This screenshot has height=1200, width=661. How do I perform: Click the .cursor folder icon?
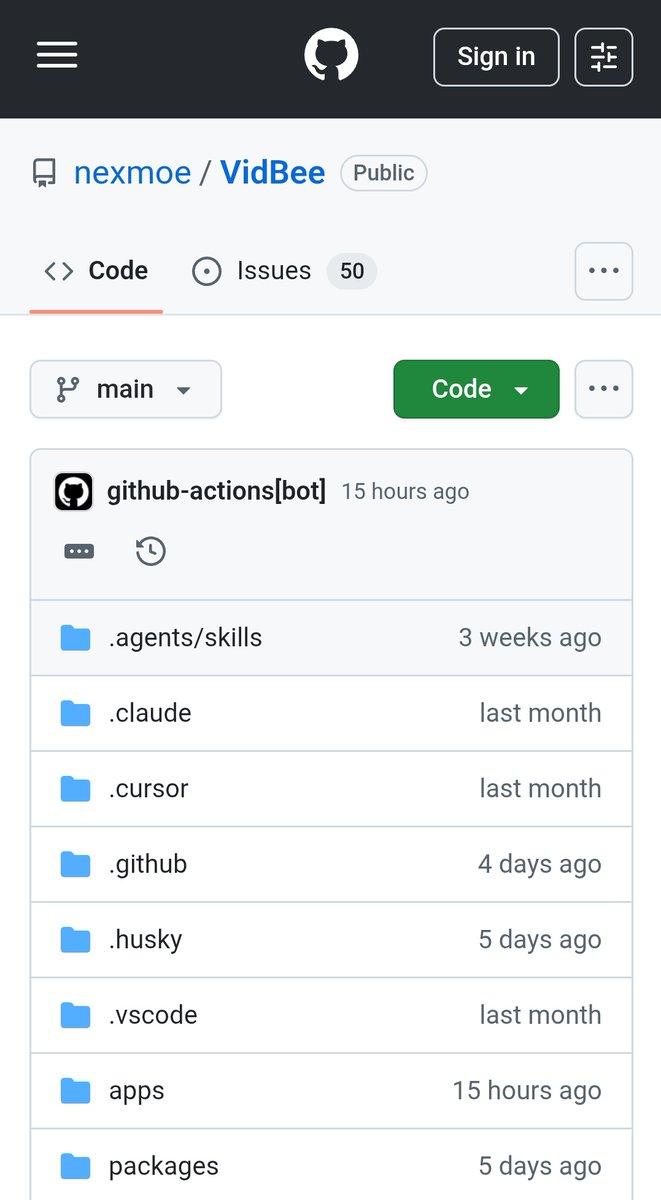click(75, 789)
